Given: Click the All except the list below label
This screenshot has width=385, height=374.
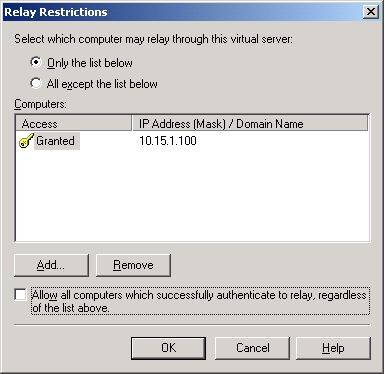Looking at the screenshot, I should 102,84.
